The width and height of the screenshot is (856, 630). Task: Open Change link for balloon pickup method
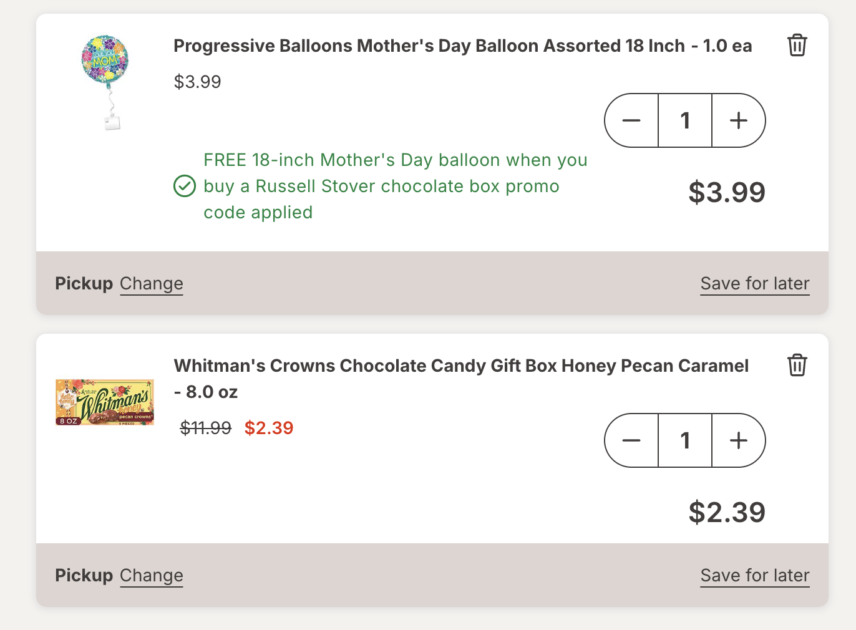(151, 284)
